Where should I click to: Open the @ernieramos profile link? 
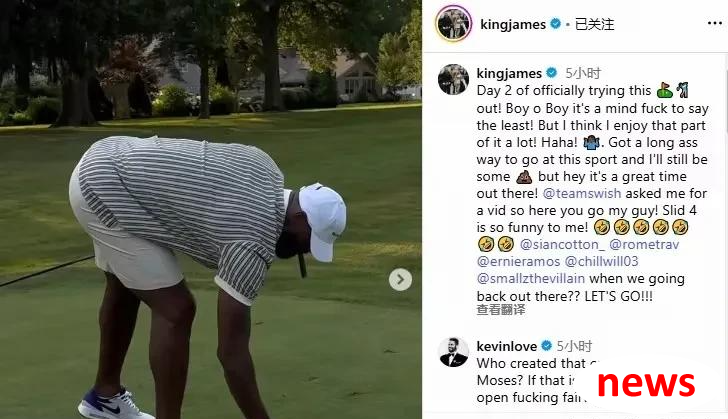pyautogui.click(x=519, y=262)
